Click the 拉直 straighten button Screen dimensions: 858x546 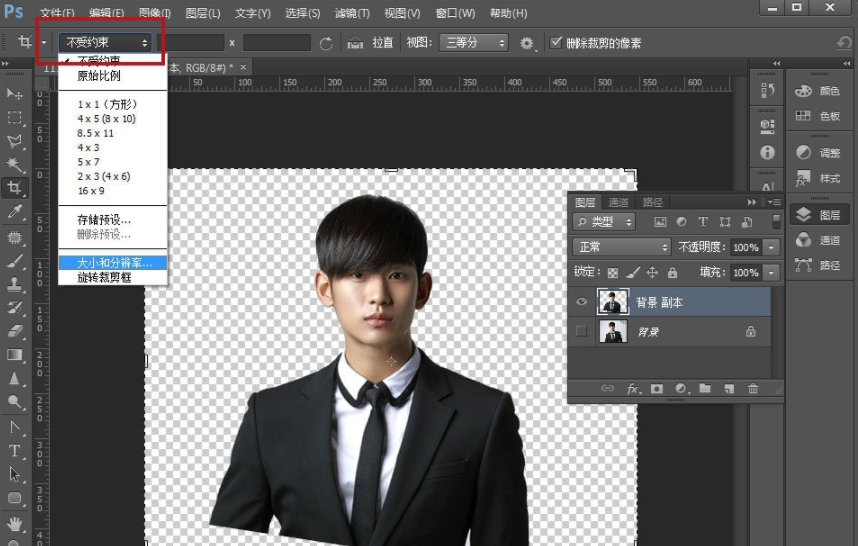tap(382, 43)
